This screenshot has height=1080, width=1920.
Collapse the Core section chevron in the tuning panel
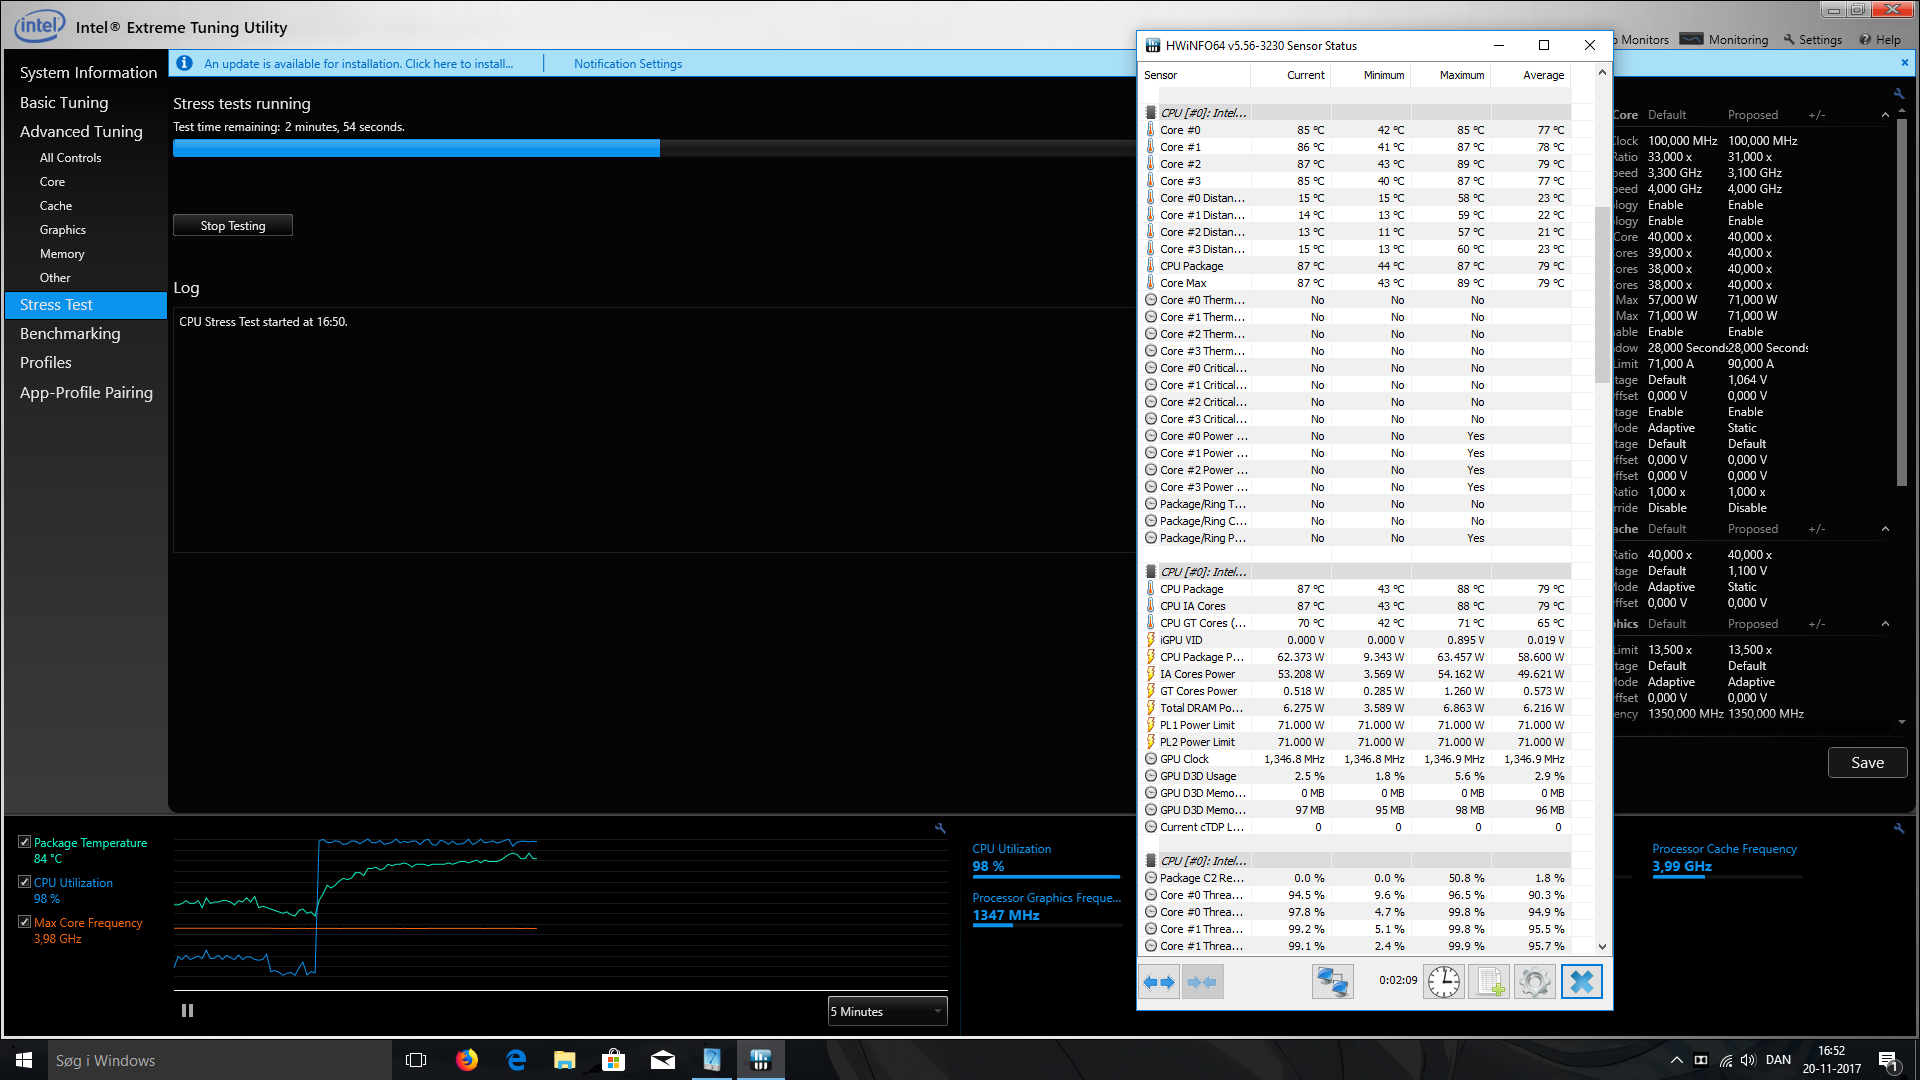pyautogui.click(x=1885, y=115)
